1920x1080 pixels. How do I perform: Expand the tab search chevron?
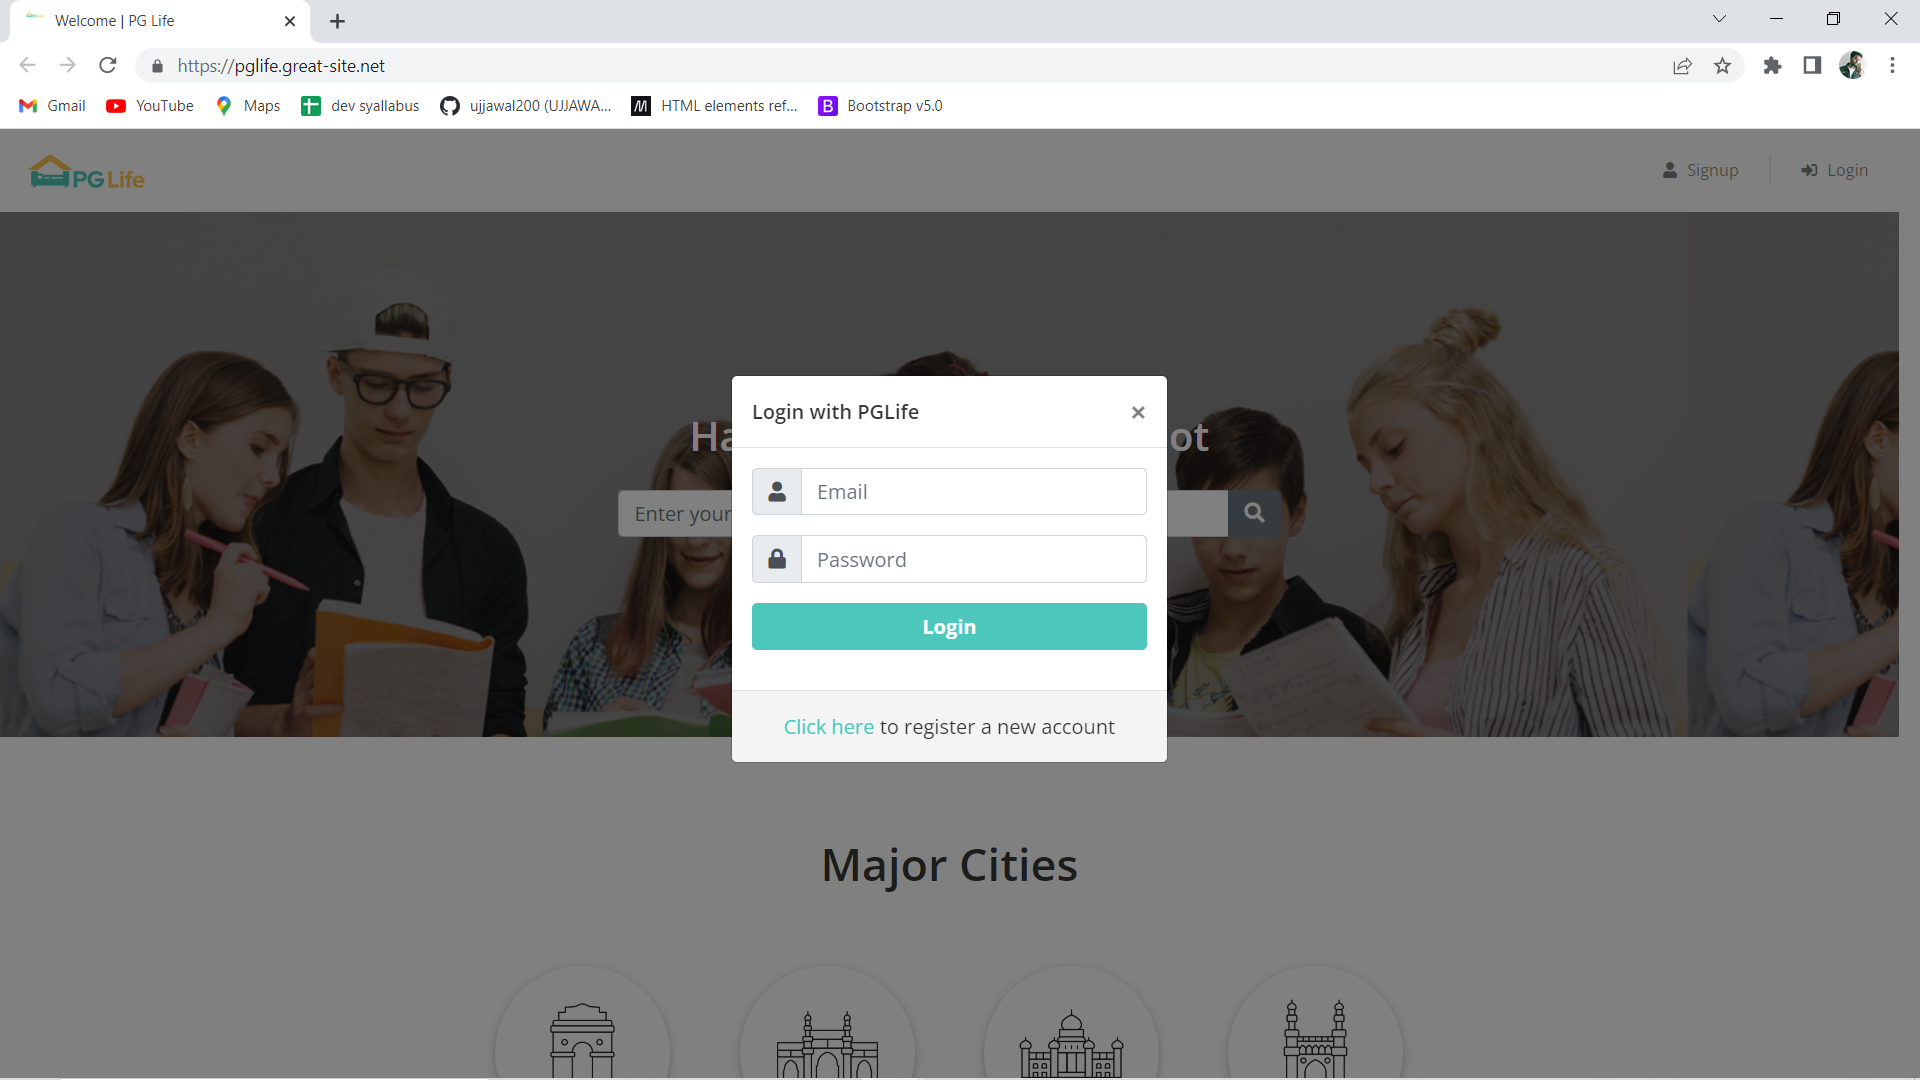[1719, 19]
